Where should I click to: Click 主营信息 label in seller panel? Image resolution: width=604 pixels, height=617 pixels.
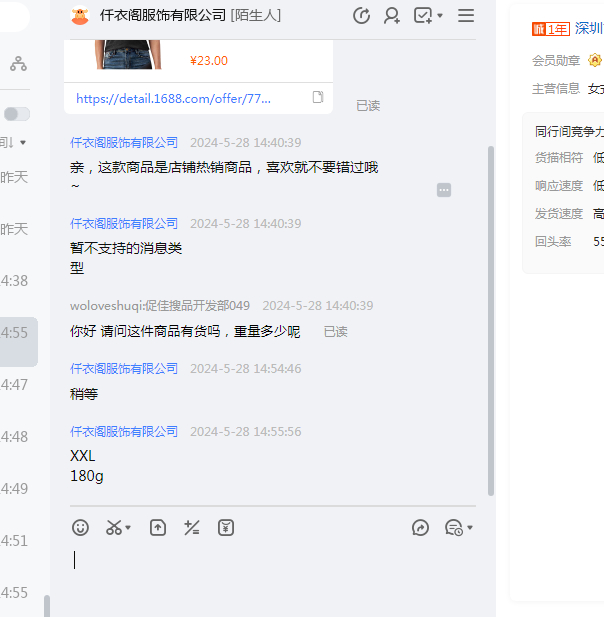pyautogui.click(x=556, y=89)
